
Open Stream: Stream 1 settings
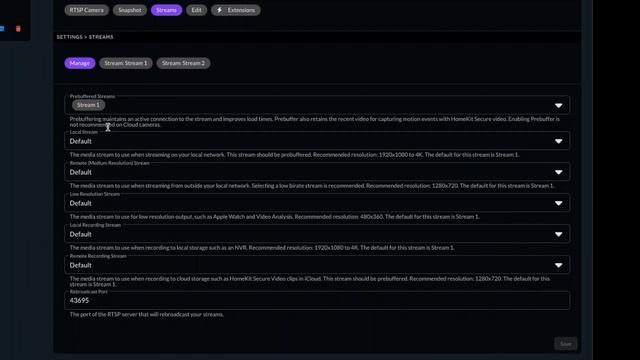pos(126,63)
